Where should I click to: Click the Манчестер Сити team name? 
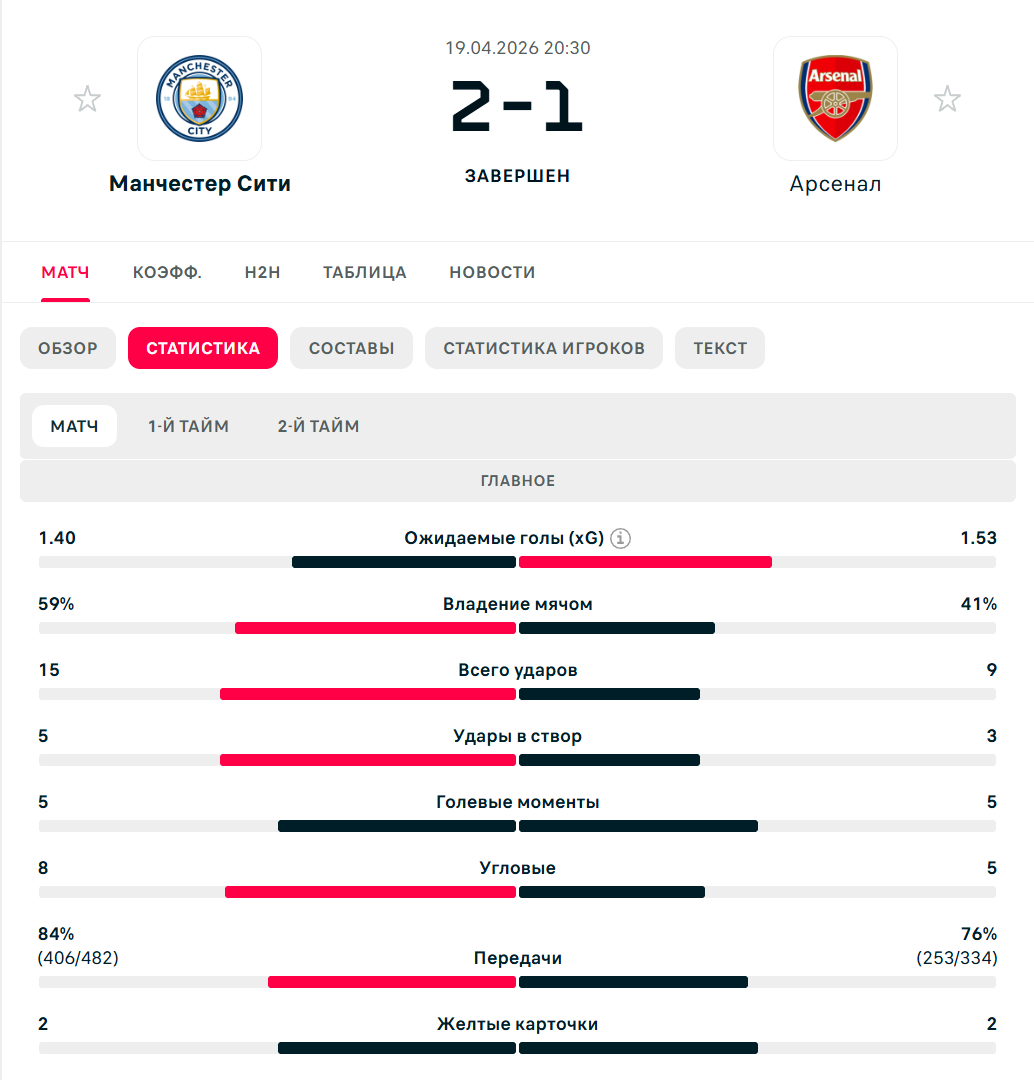(x=200, y=184)
